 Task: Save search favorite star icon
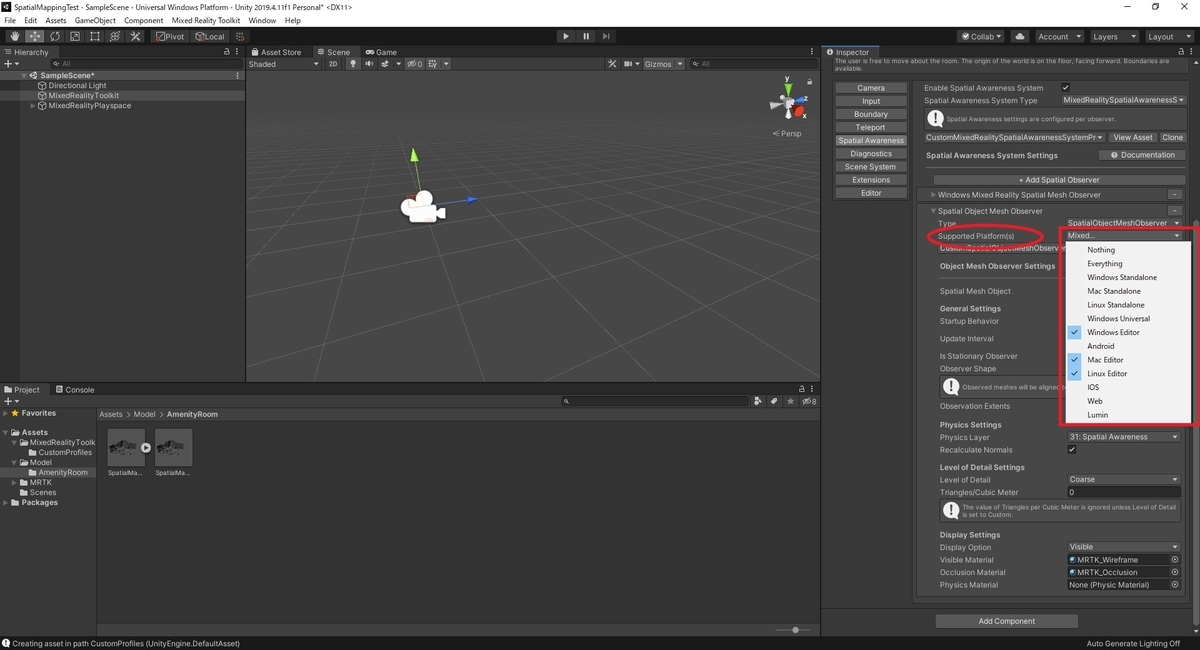pyautogui.click(x=789, y=401)
